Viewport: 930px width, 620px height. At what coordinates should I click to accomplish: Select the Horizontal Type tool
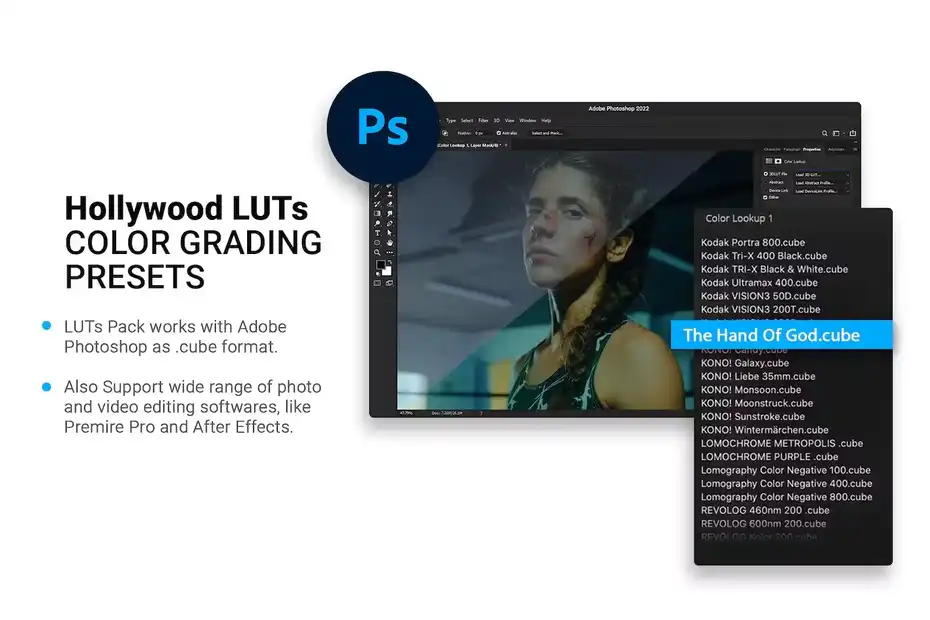point(377,233)
